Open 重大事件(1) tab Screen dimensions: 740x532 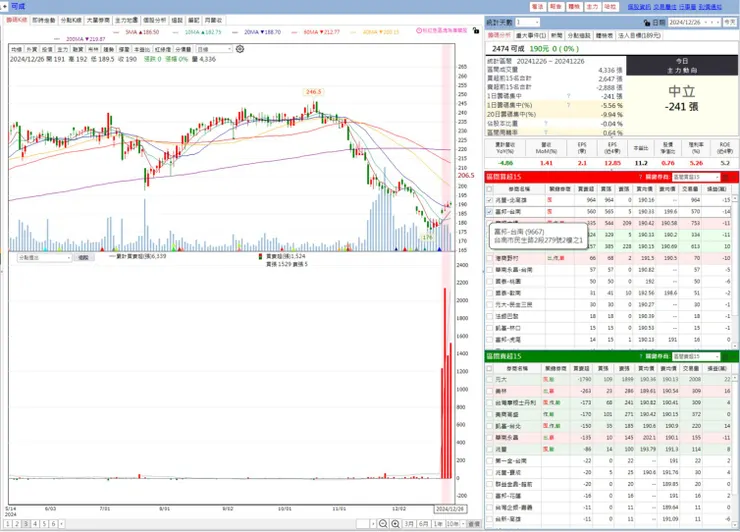pos(531,35)
